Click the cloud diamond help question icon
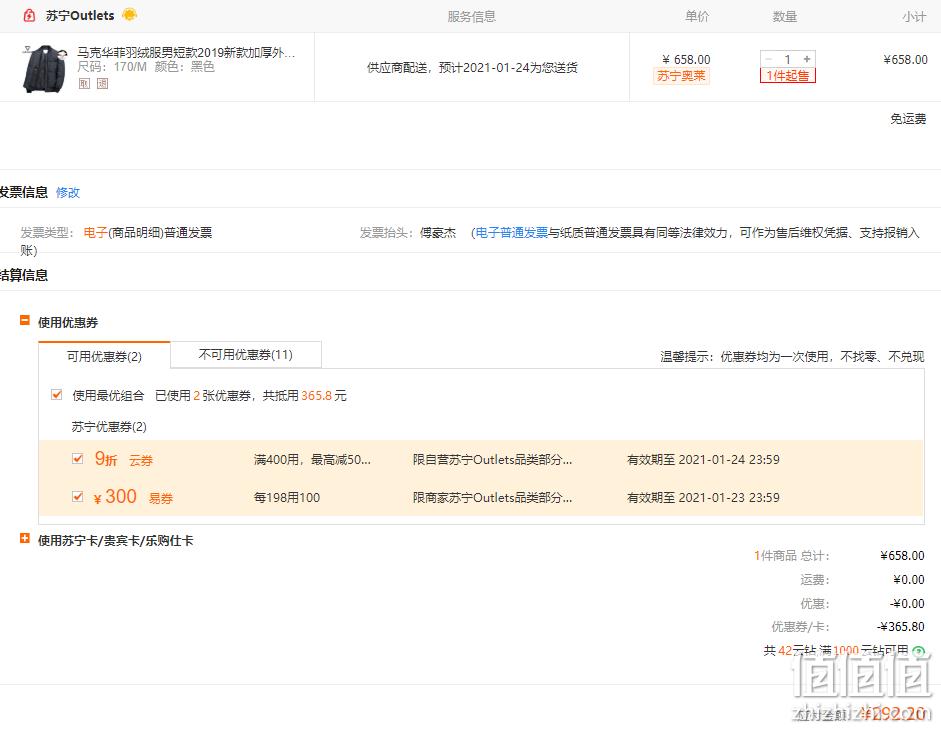This screenshot has height=730, width=941. coord(918,651)
